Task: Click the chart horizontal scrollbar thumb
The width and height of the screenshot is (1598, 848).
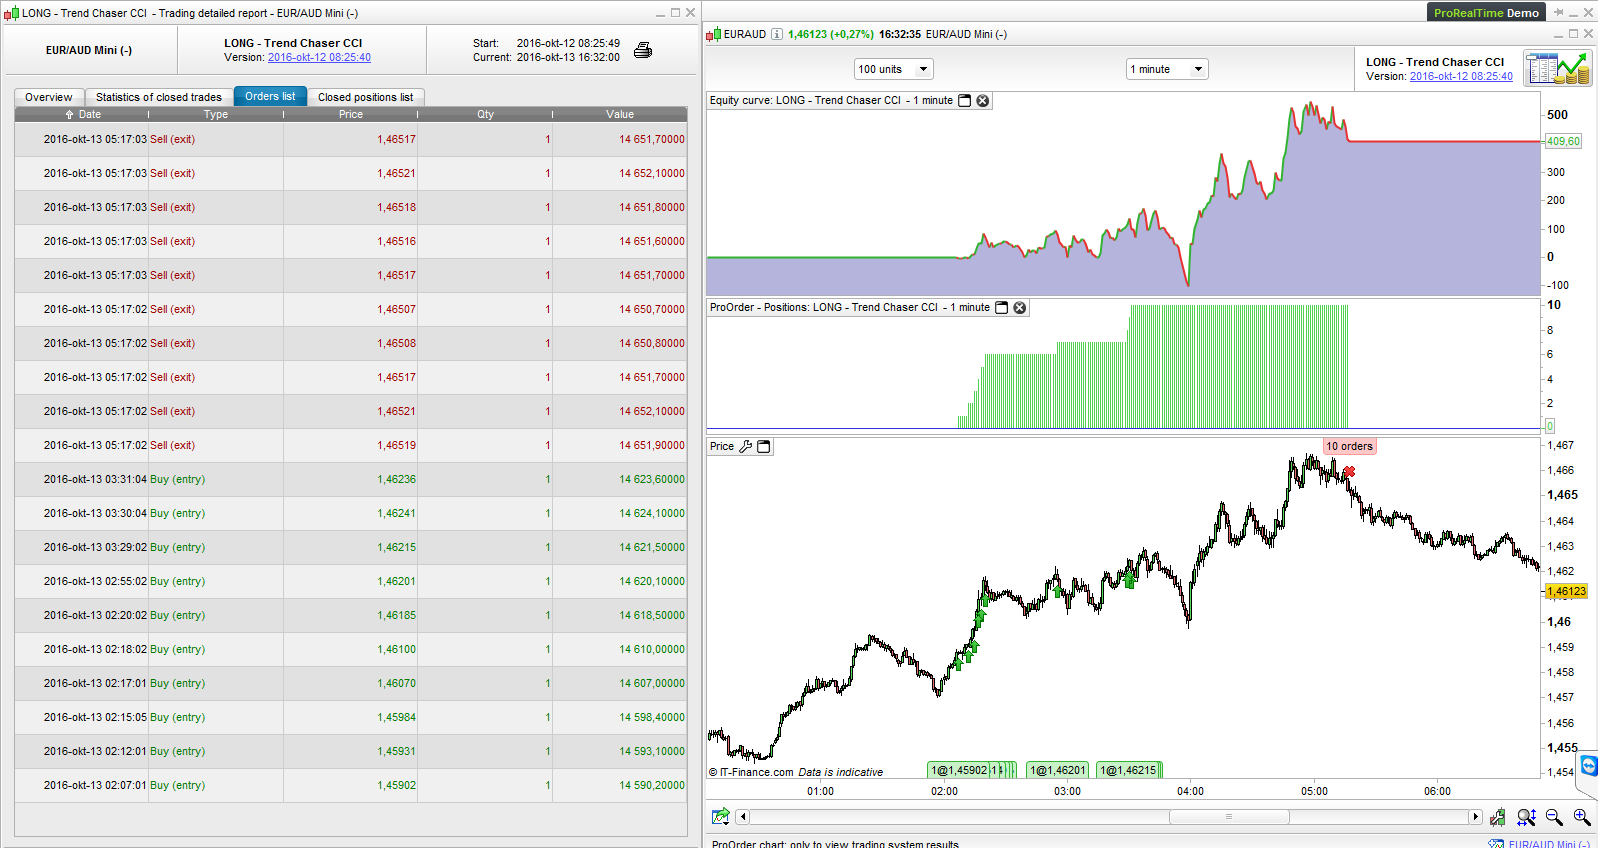Action: [1229, 817]
